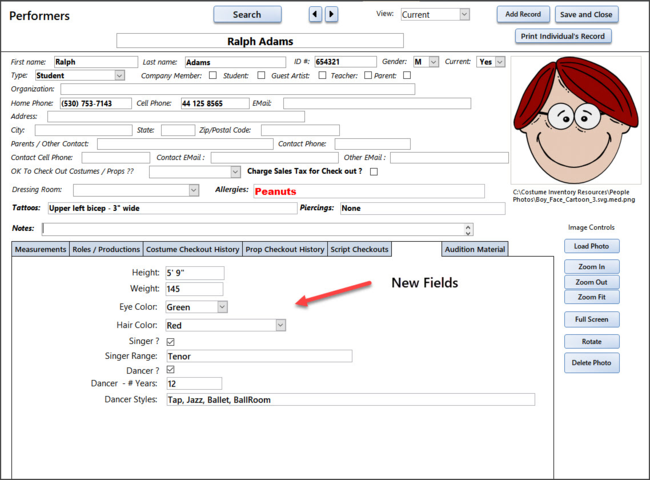
Task: Click the State field
Action: 178,130
